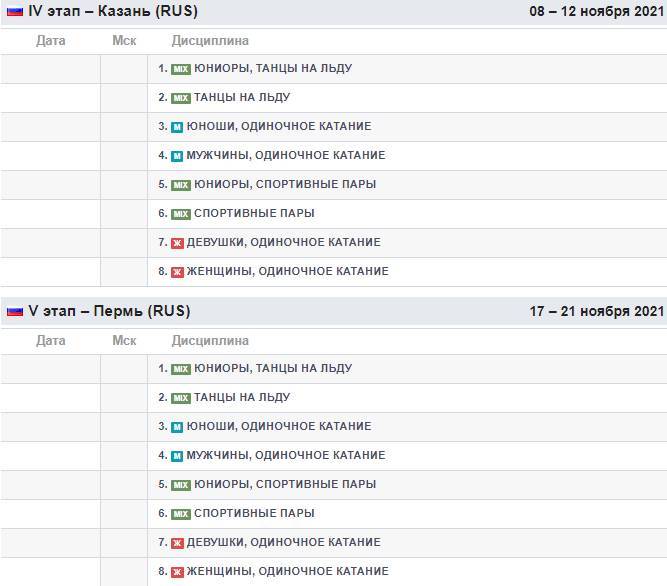The height and width of the screenshot is (586, 667).
Task: Select Мужчины, одиночное катание in Казань stage
Action: [285, 156]
